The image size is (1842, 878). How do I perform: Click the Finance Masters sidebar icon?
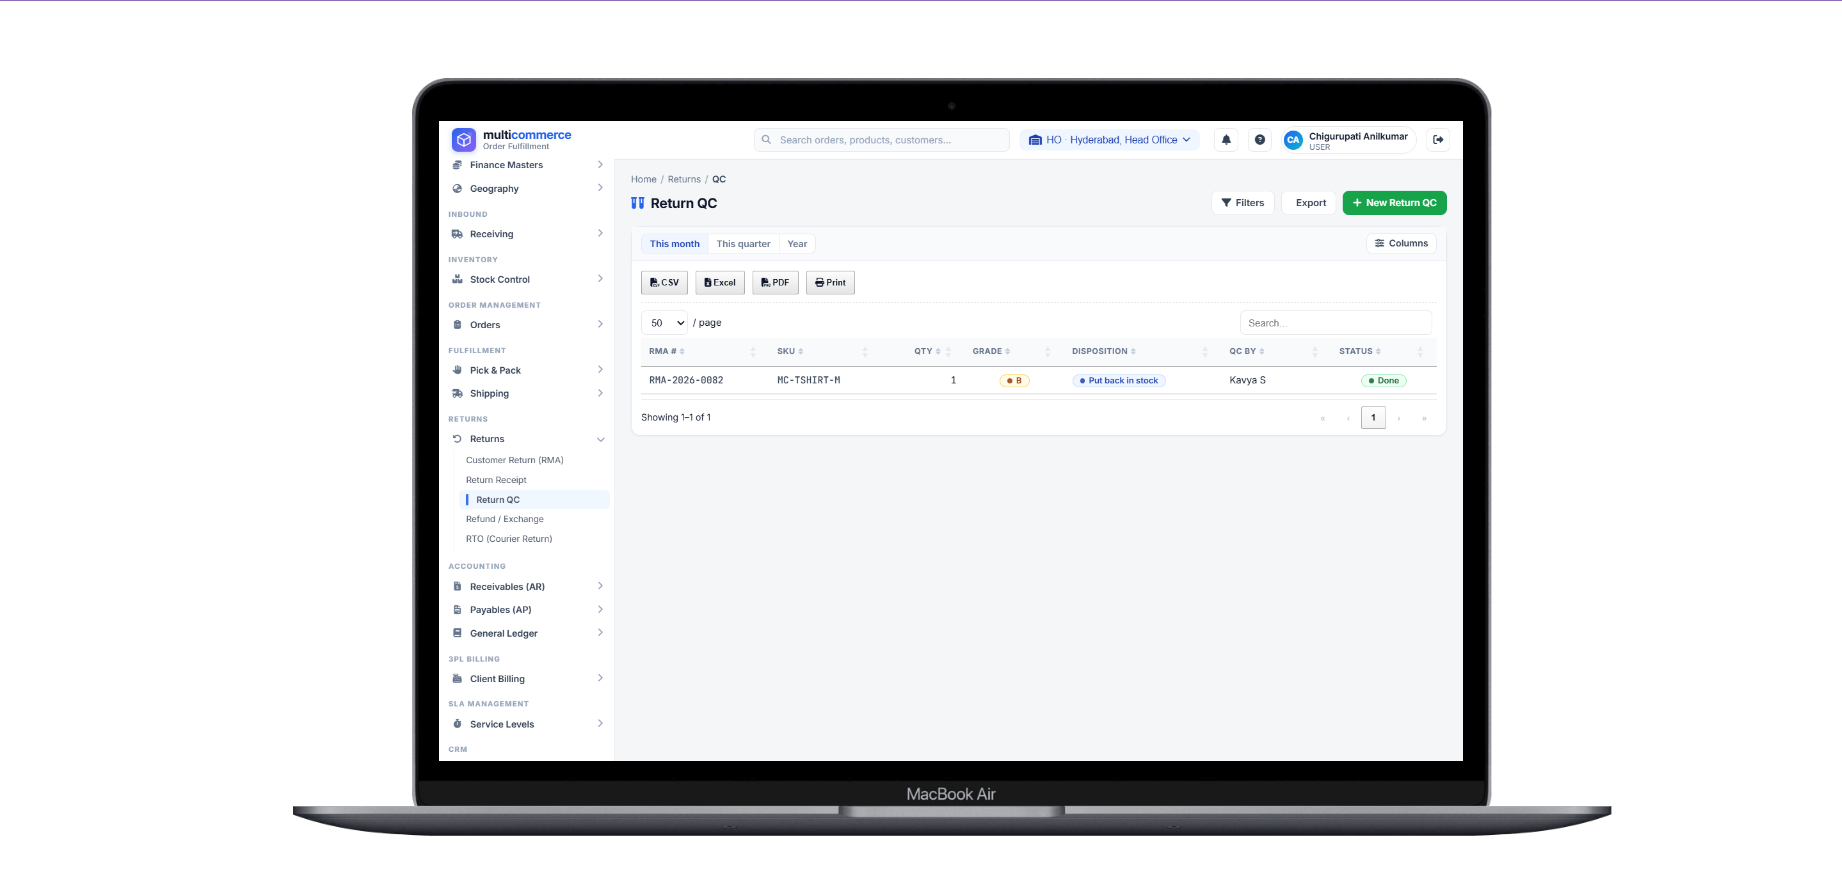tap(457, 165)
